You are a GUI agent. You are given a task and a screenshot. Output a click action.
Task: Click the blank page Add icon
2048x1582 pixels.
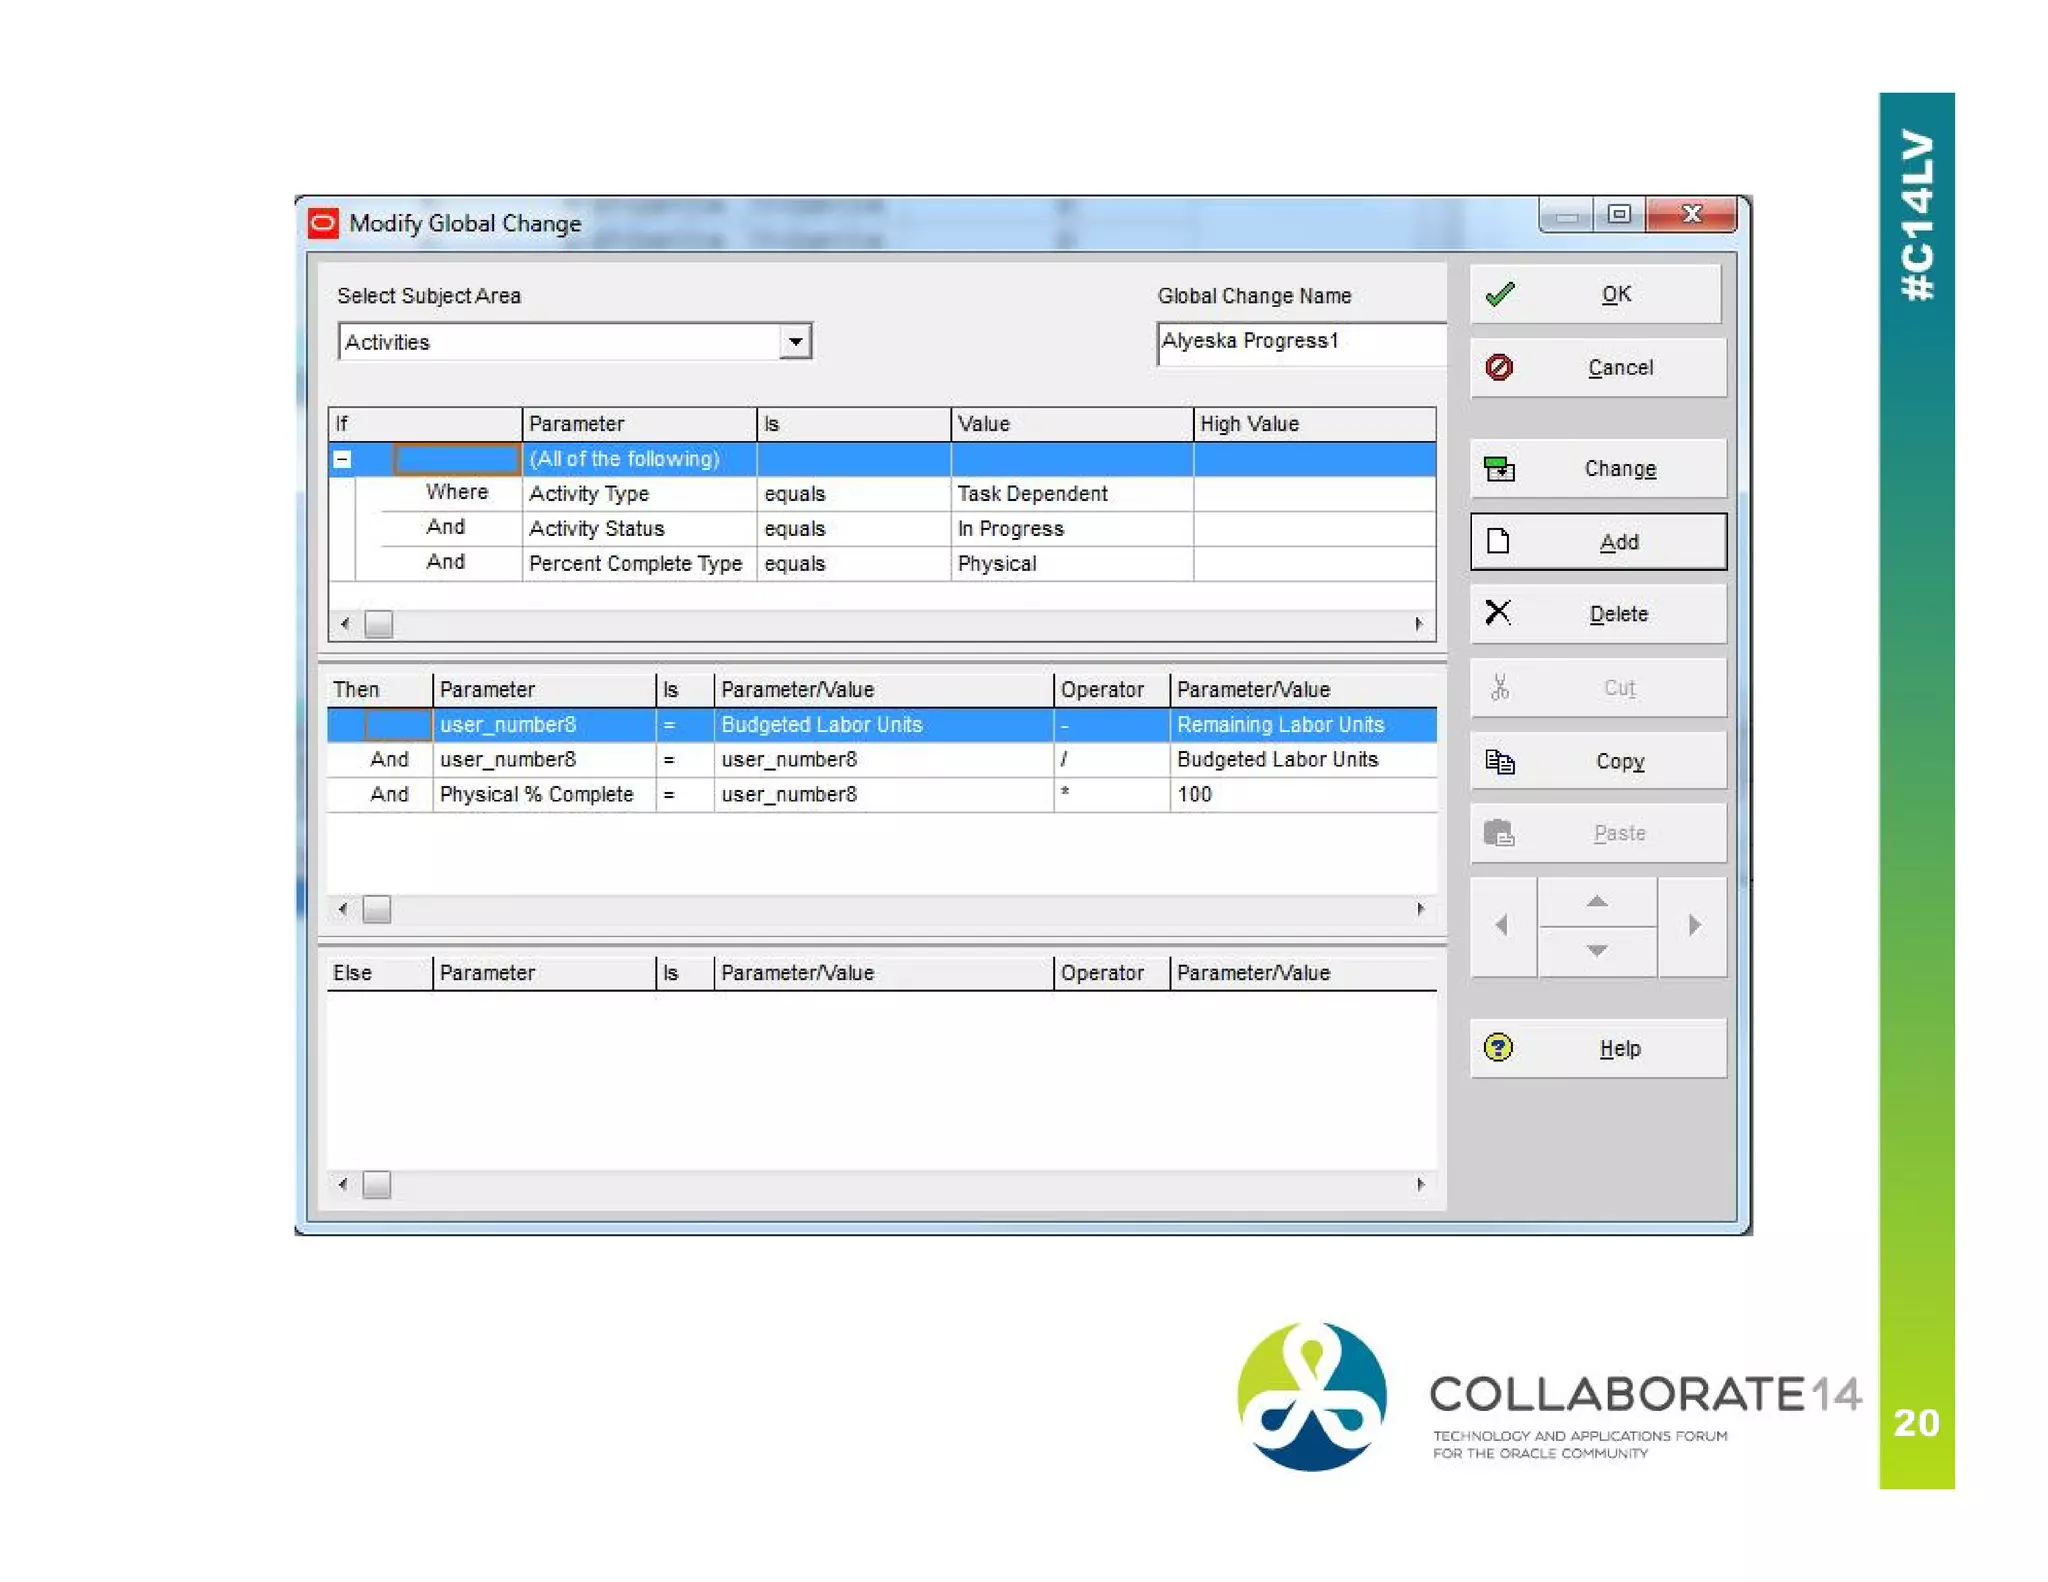[1498, 541]
